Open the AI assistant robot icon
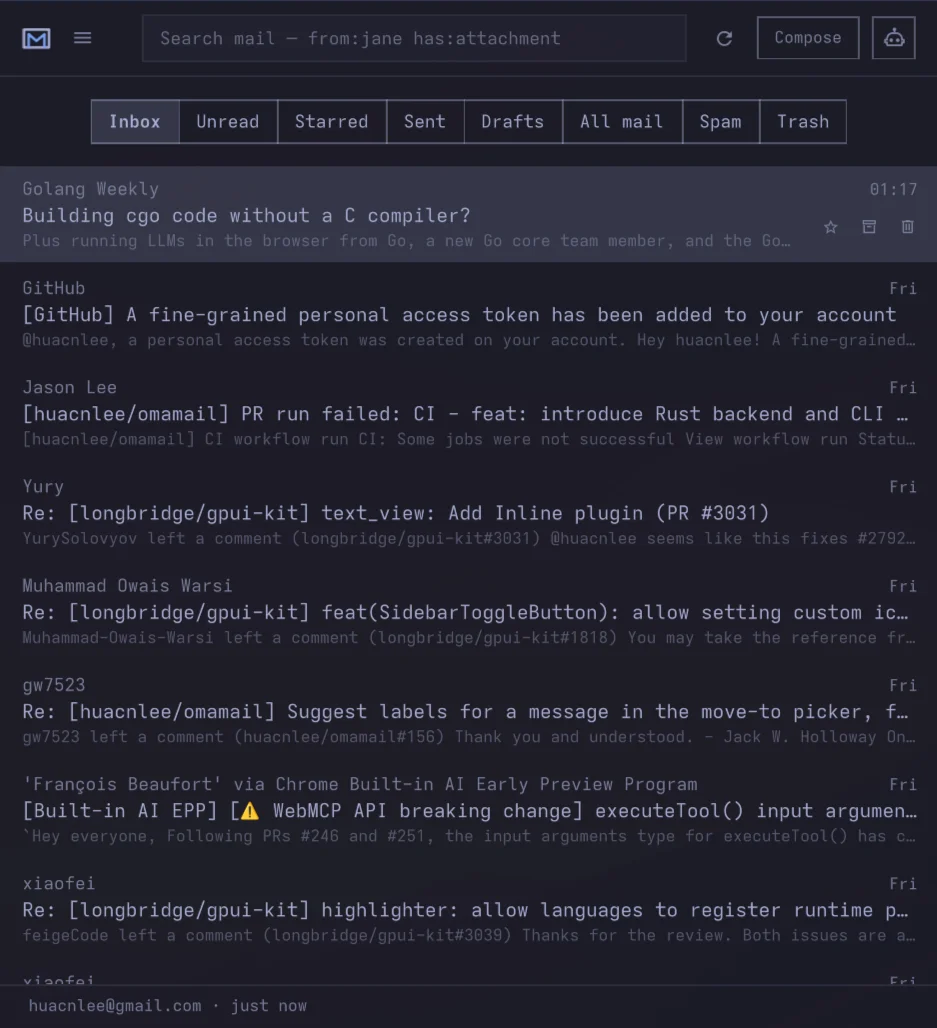937x1028 pixels. (x=894, y=38)
